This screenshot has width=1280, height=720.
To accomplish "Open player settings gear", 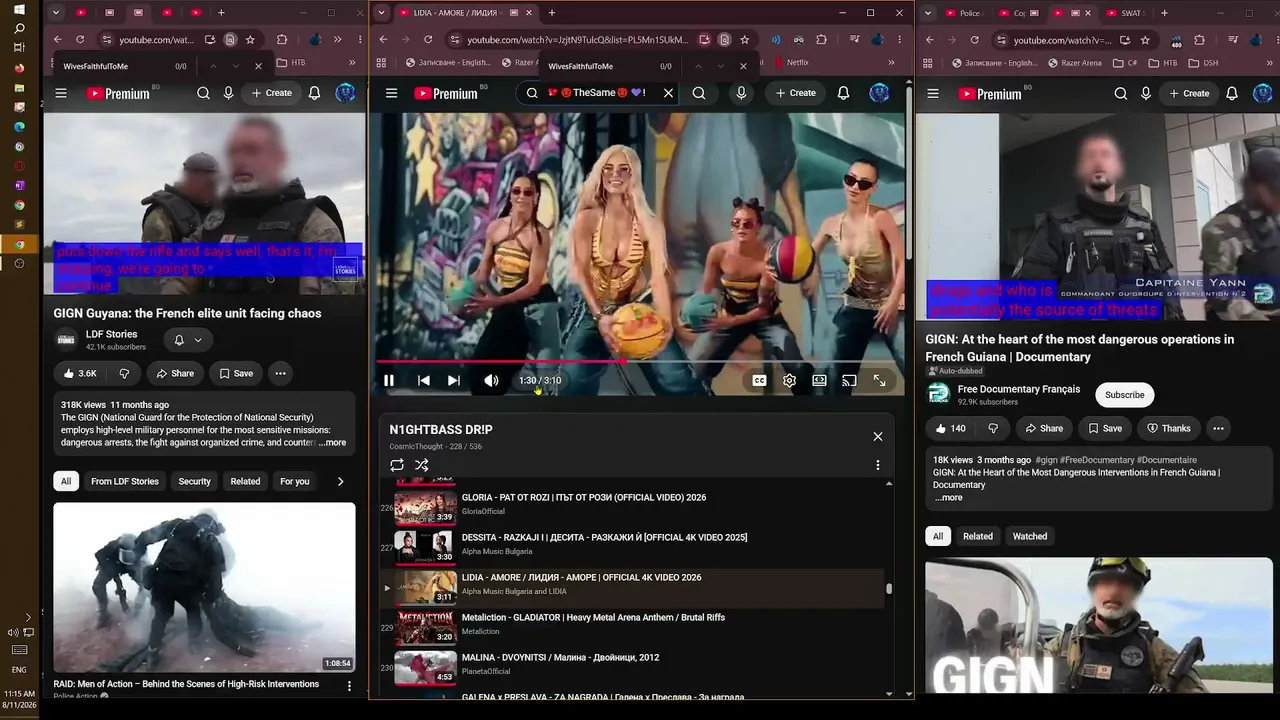I will tap(789, 381).
